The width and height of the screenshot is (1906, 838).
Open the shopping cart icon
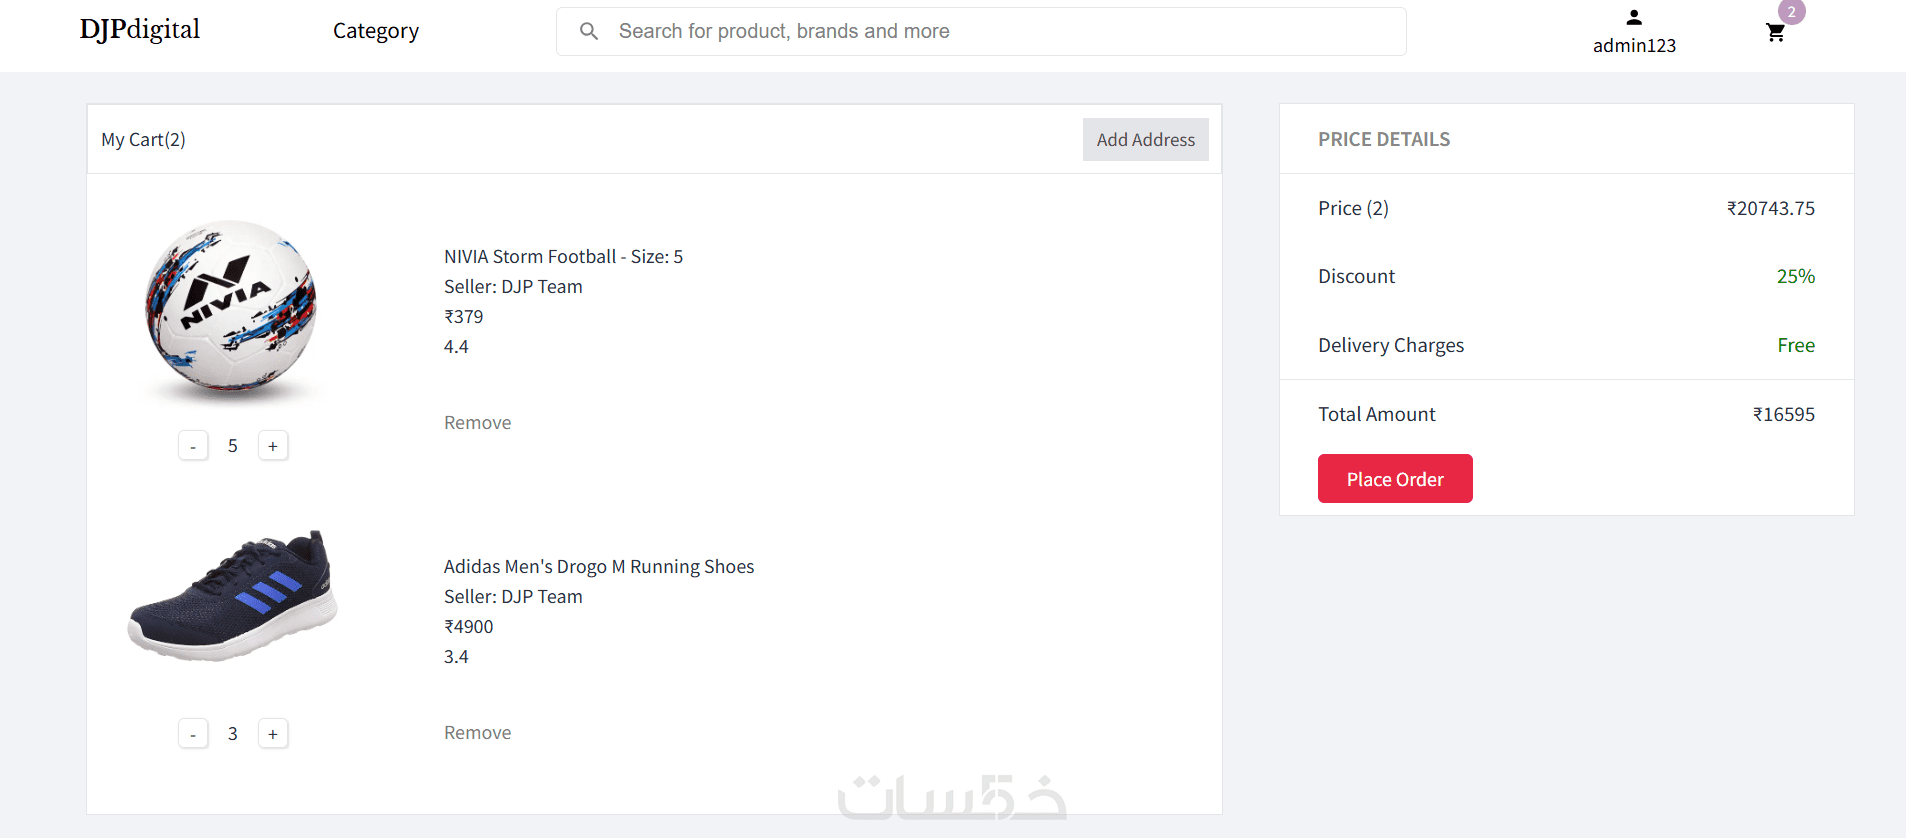[x=1775, y=33]
